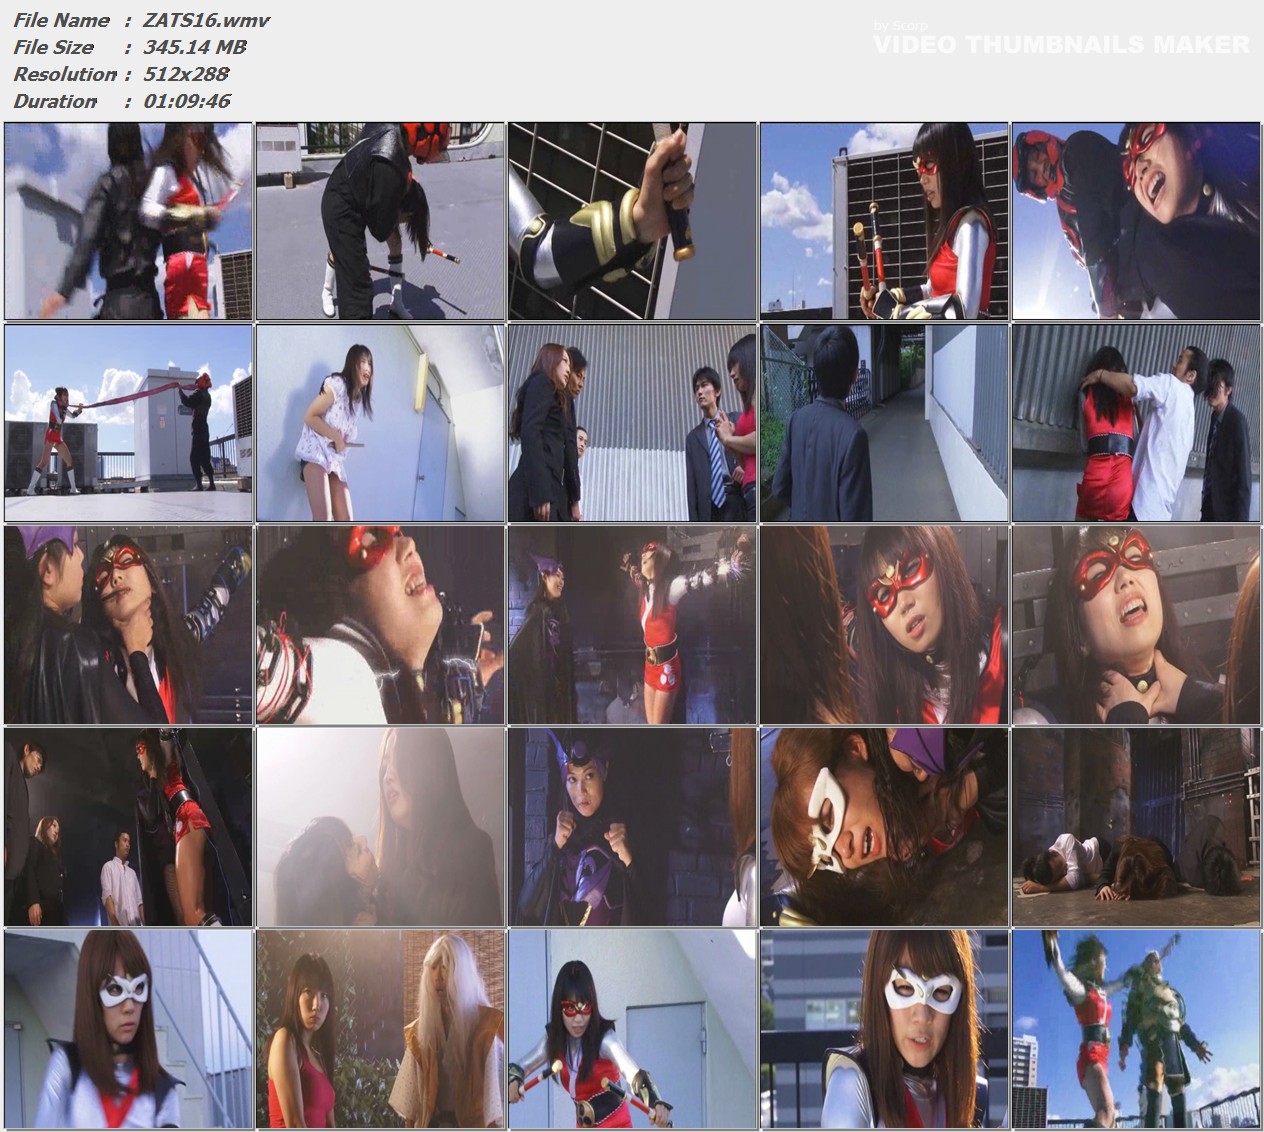This screenshot has width=1264, height=1132.
Task: Open thumbnail of red-masked woman lying back, looking up
Action: (x=884, y=625)
